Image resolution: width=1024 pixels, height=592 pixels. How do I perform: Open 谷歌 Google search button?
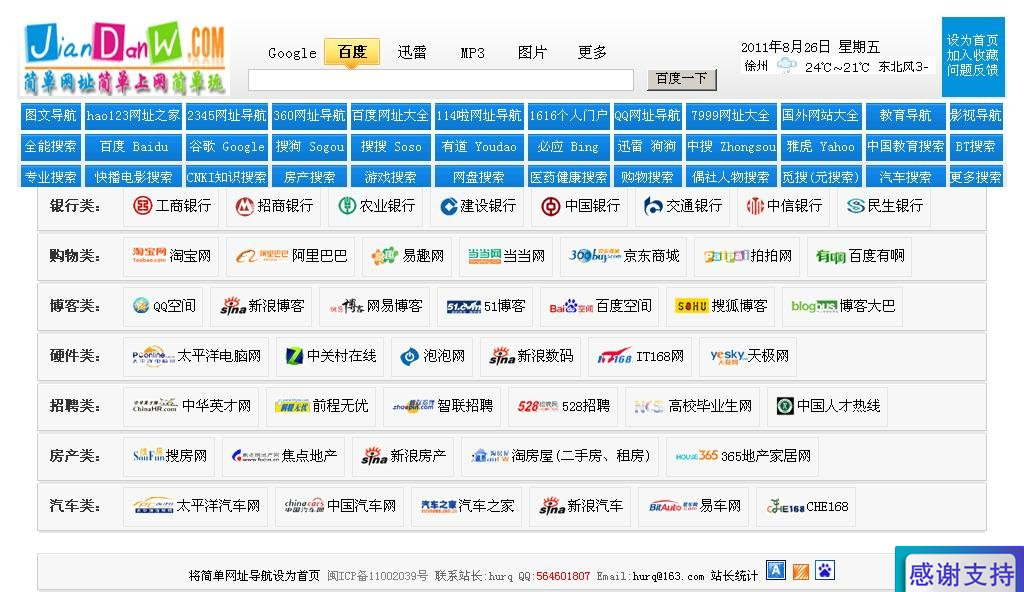point(227,147)
